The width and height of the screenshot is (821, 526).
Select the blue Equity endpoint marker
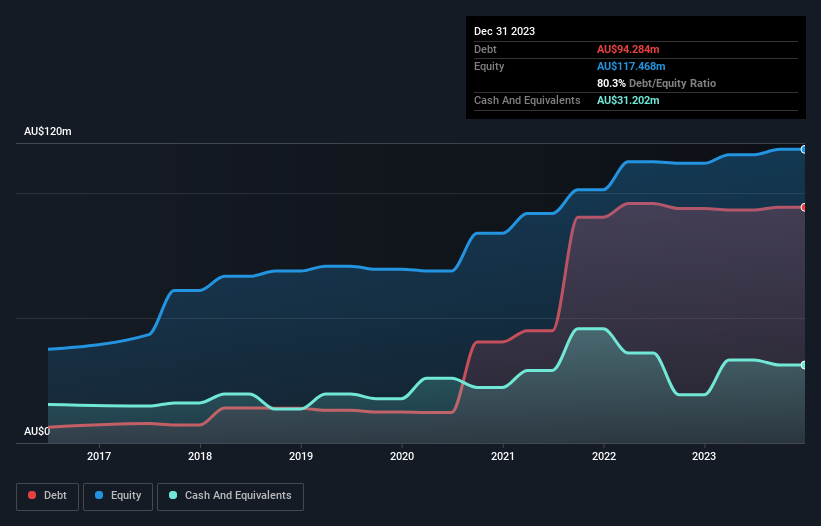804,150
